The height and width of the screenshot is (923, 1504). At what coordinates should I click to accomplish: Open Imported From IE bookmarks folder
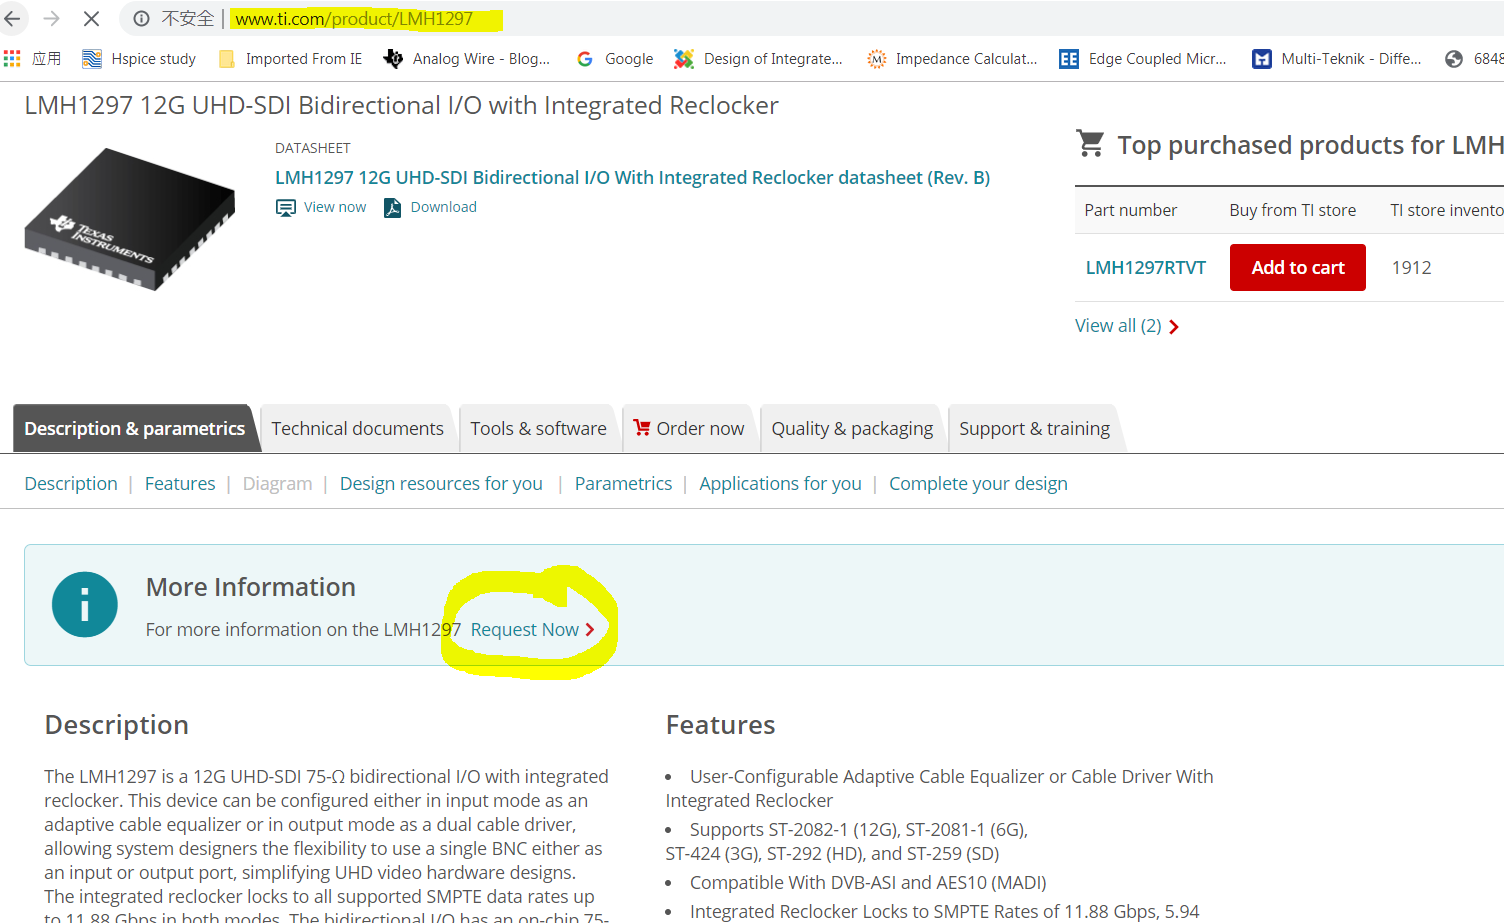(290, 59)
